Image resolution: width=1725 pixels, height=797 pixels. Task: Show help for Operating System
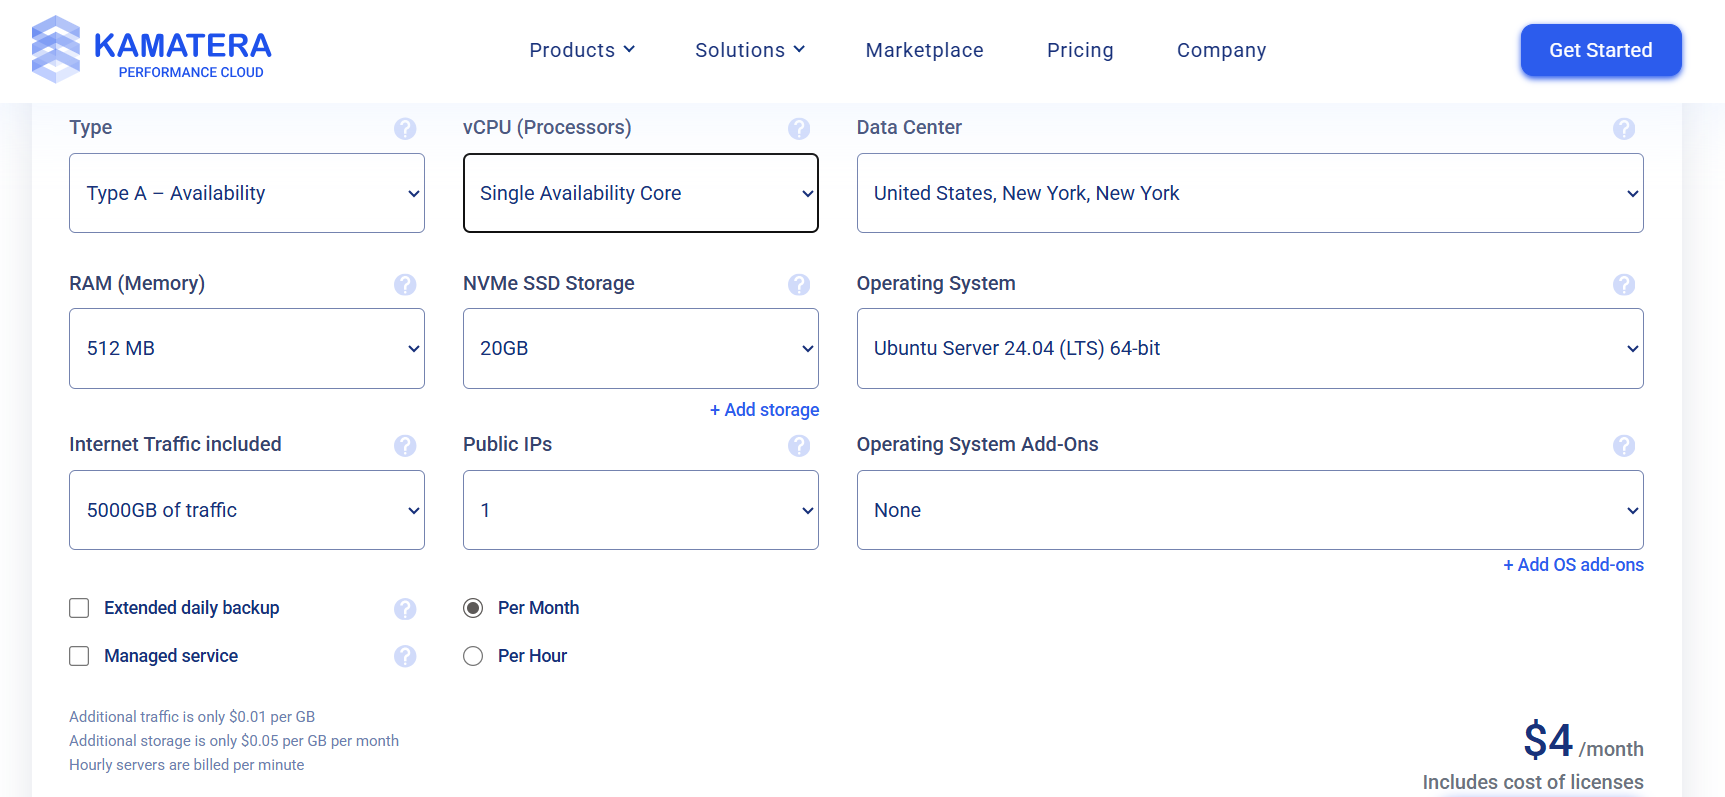point(1624,284)
